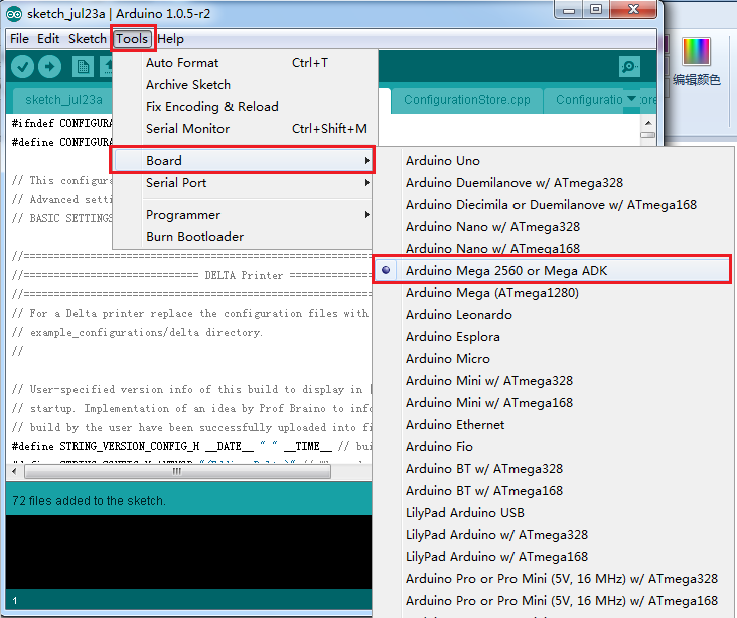Select LilyPad Arduino USB board
This screenshot has height=618, width=737.
552,513
